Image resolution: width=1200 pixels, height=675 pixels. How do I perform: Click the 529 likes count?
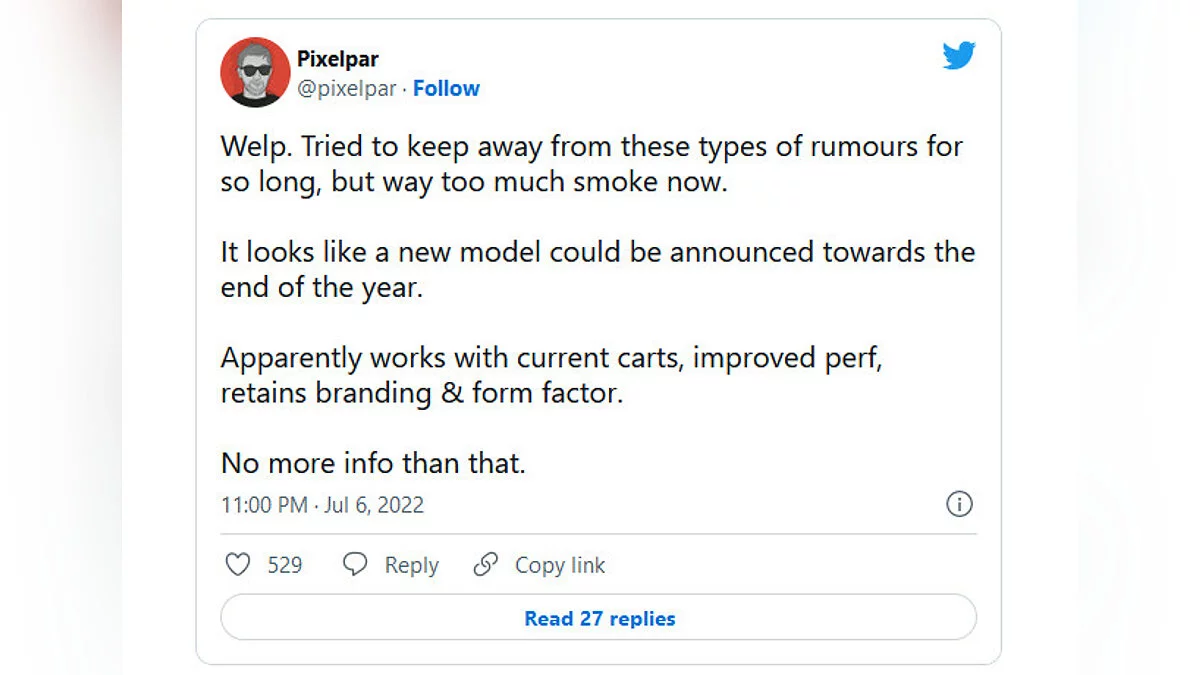tap(285, 565)
